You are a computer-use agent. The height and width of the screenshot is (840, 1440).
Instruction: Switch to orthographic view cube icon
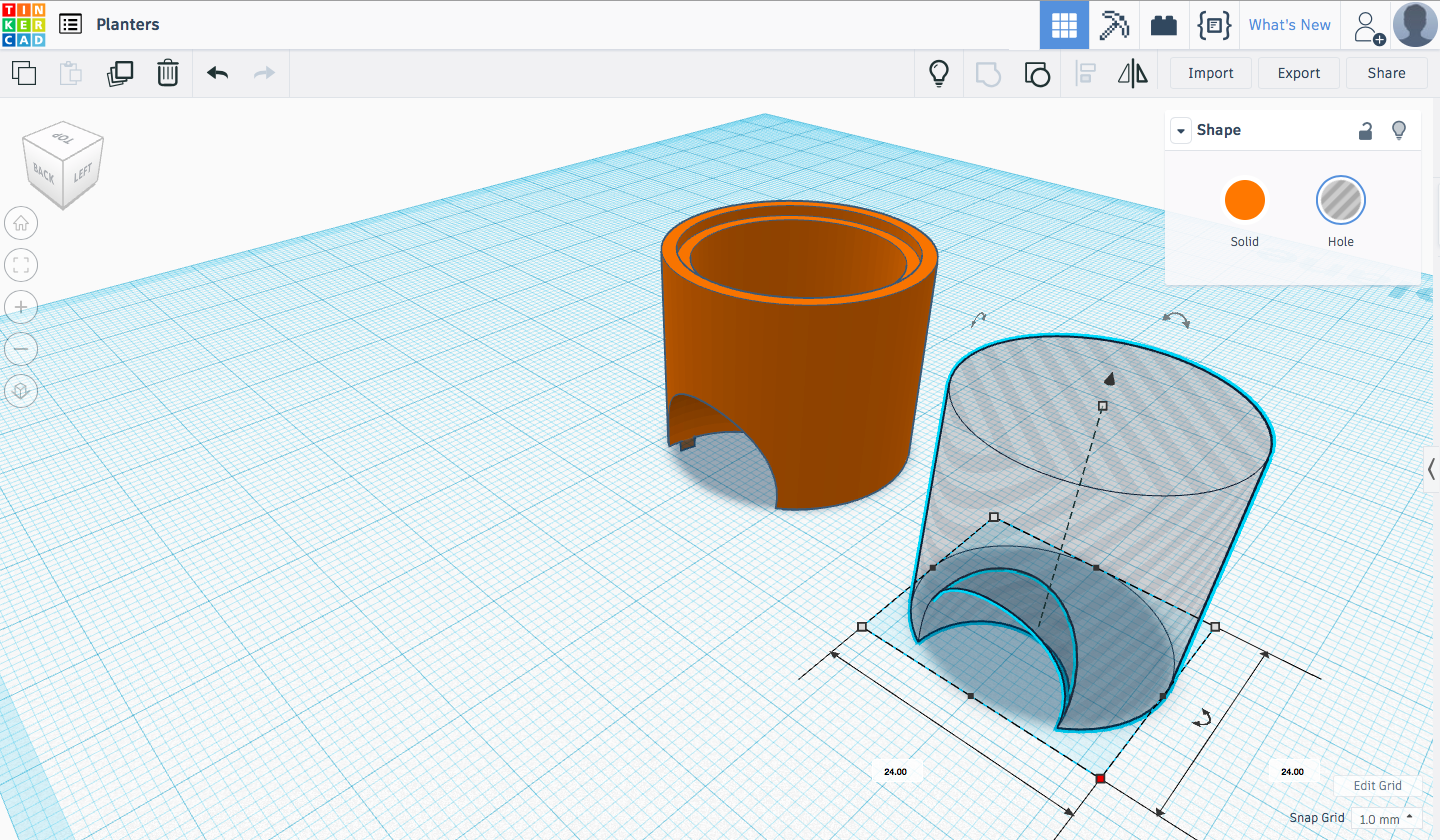tap(21, 390)
